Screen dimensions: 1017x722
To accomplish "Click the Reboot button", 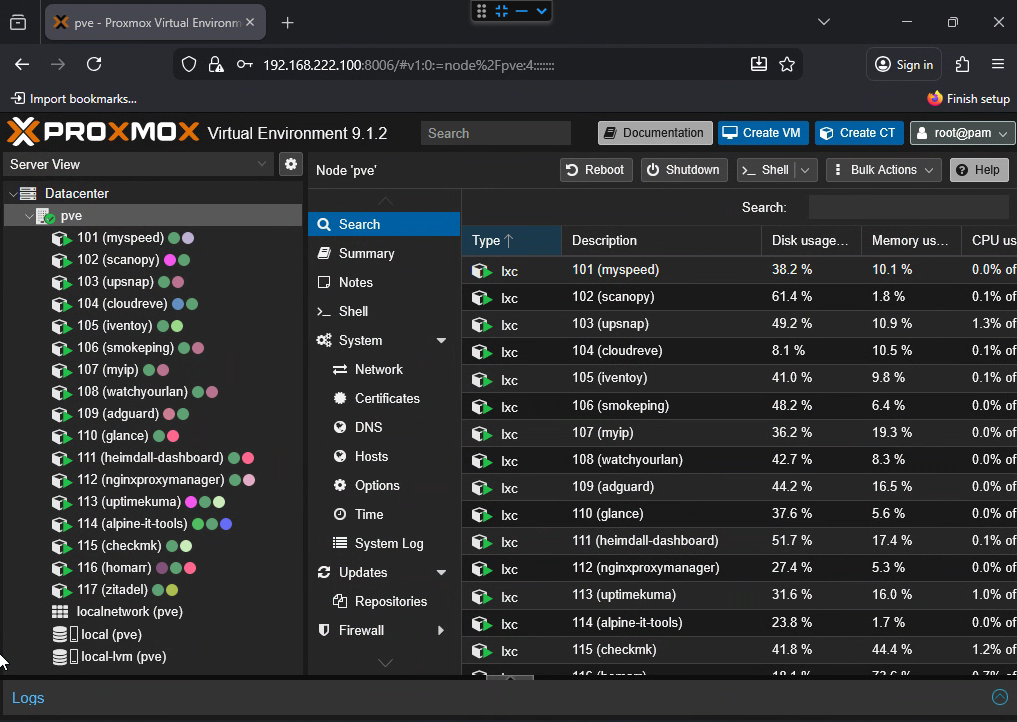I will click(595, 170).
